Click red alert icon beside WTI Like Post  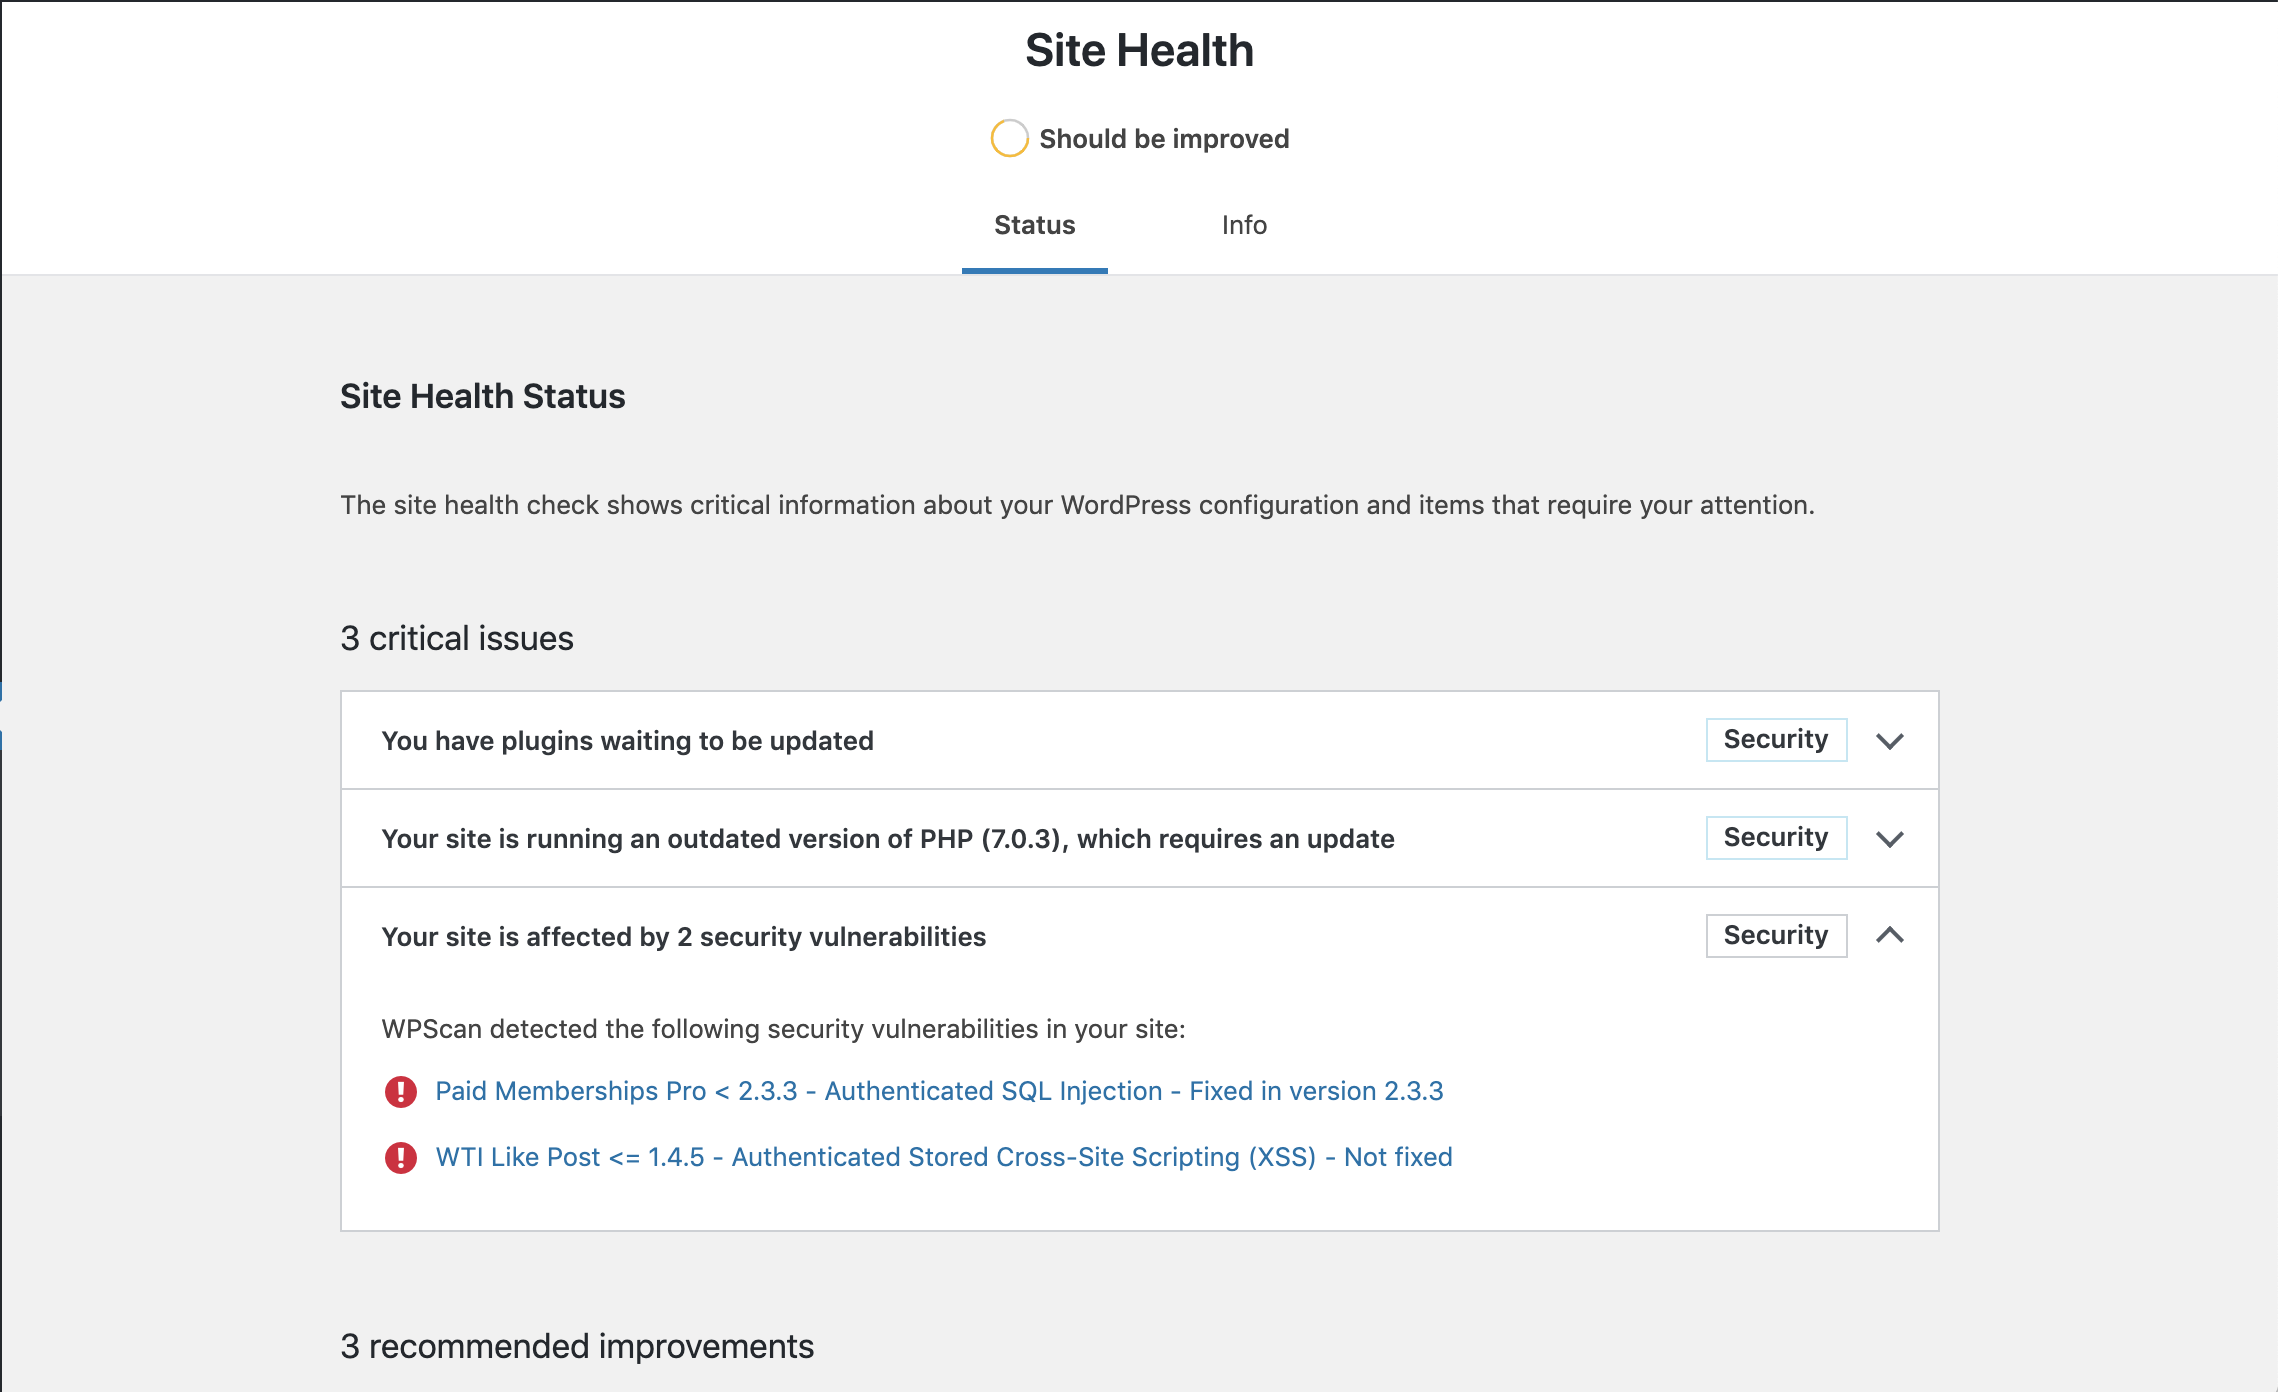(401, 1157)
